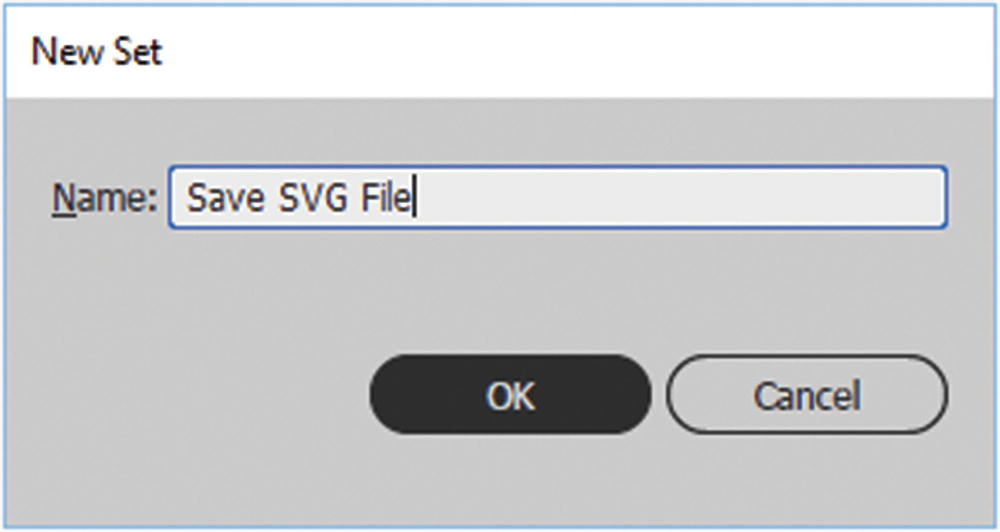Focus the Name input field
The width and height of the screenshot is (1000, 532).
[x=557, y=198]
